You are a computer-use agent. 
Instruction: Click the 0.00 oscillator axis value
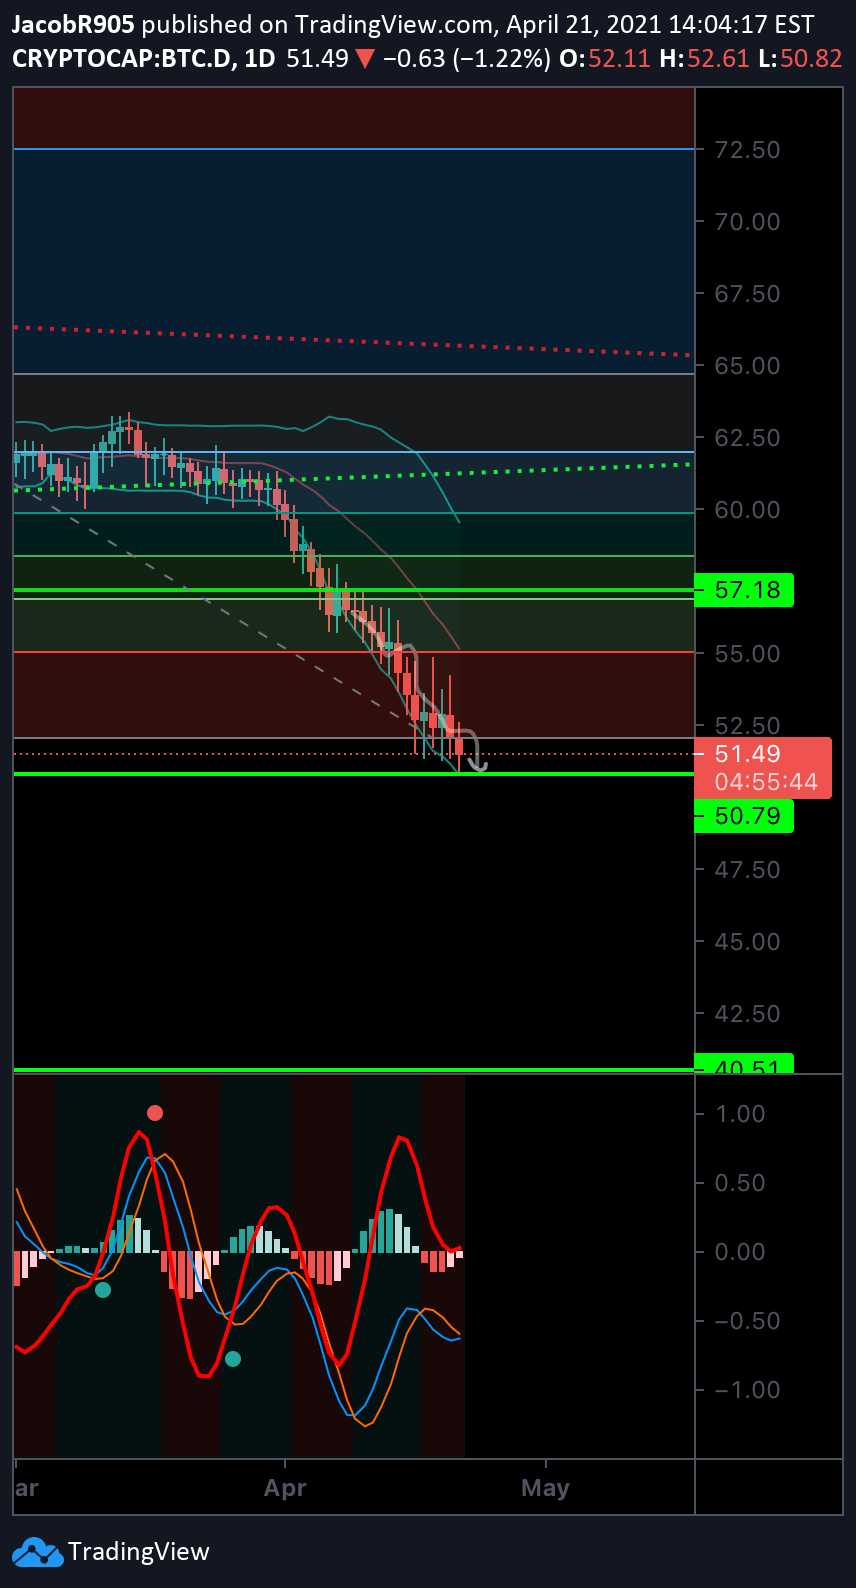point(741,1252)
